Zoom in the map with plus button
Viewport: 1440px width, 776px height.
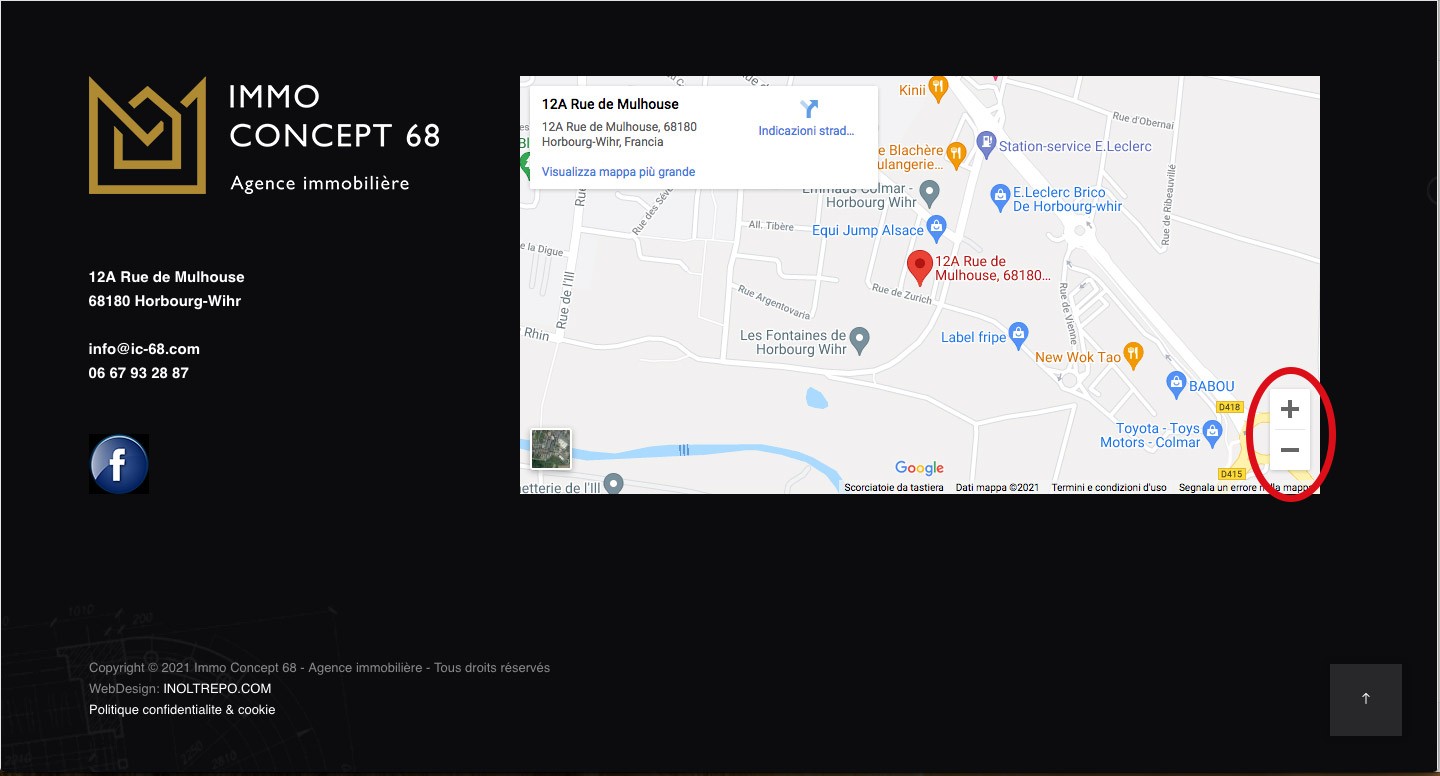[x=1290, y=409]
